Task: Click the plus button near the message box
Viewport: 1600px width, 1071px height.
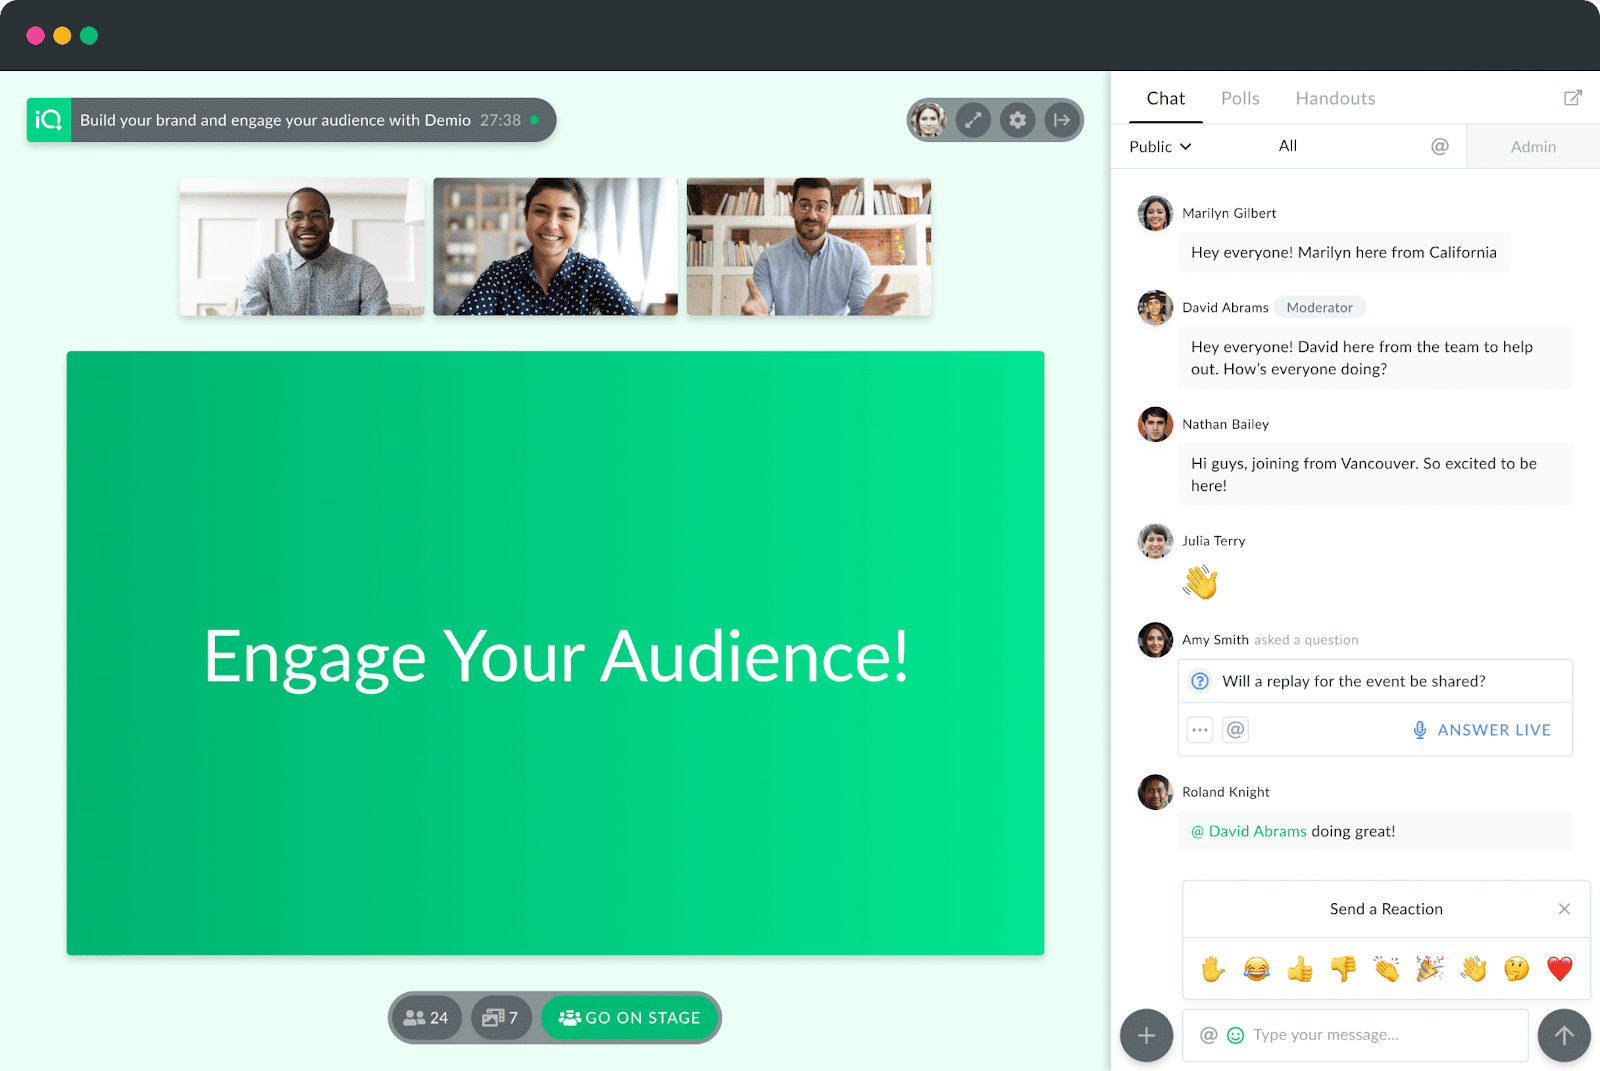Action: click(1146, 1035)
